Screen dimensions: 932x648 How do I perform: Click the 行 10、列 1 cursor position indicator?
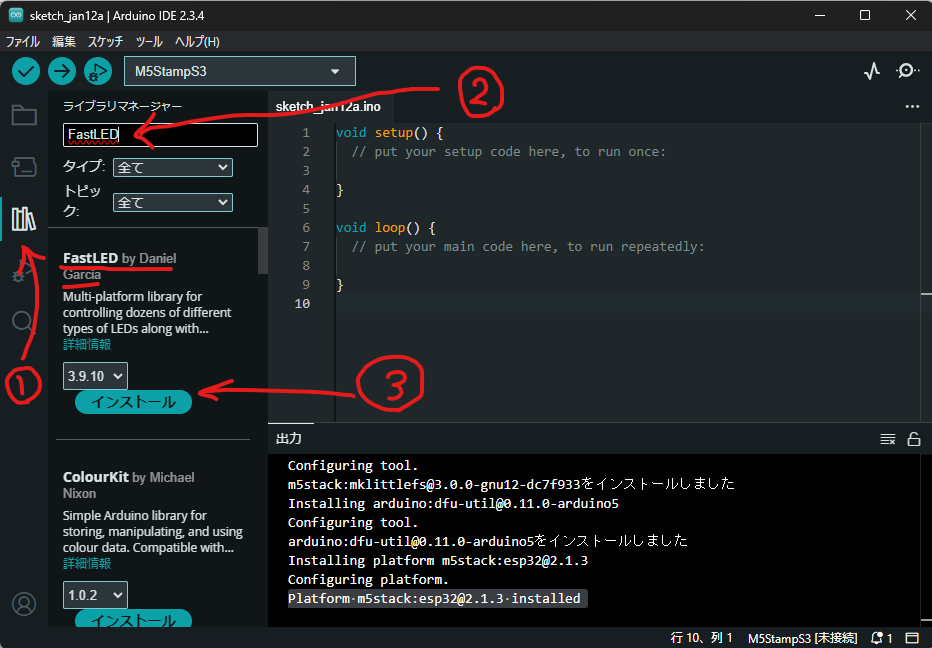click(x=701, y=638)
